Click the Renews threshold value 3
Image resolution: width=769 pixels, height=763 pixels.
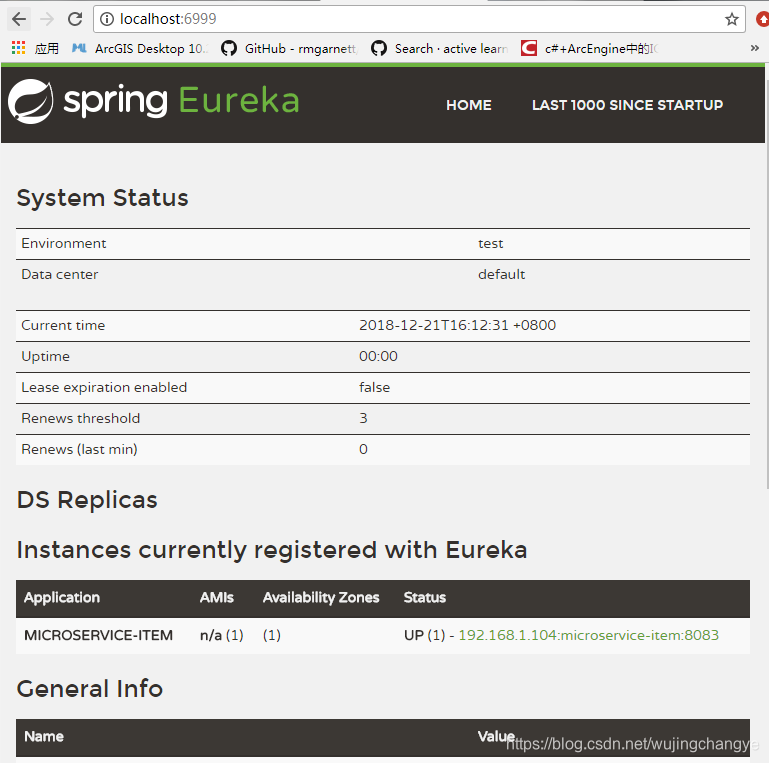pyautogui.click(x=363, y=418)
